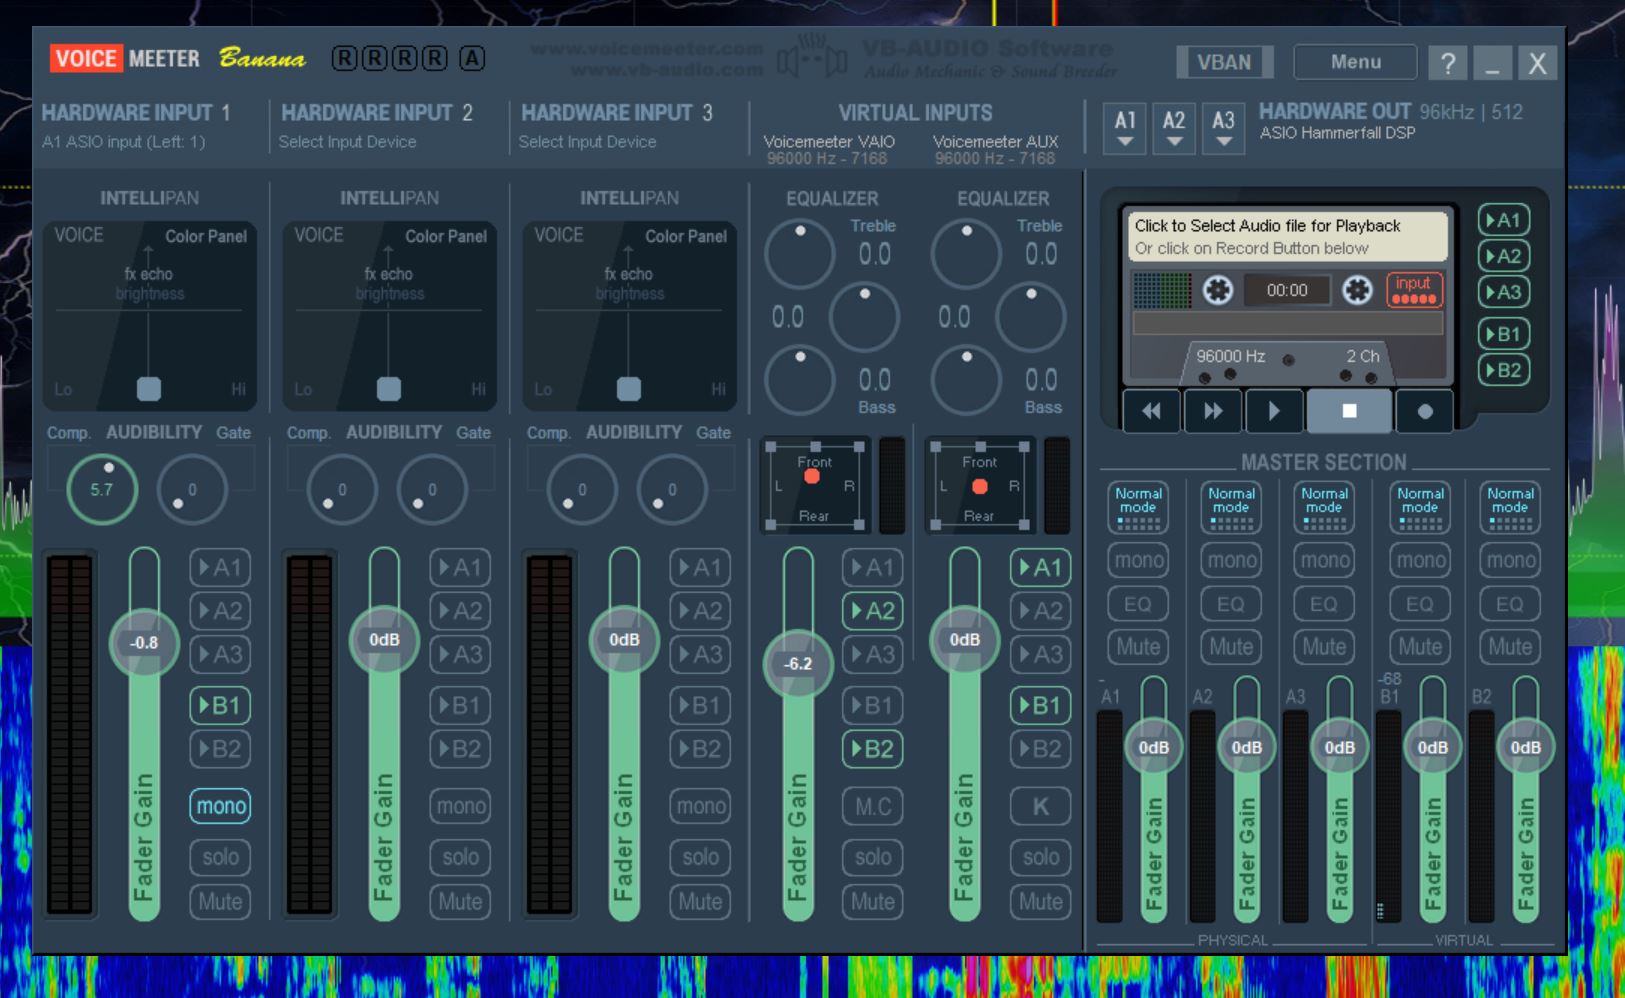Mute the Voicemeeter AUX virtual input

pyautogui.click(x=1040, y=902)
